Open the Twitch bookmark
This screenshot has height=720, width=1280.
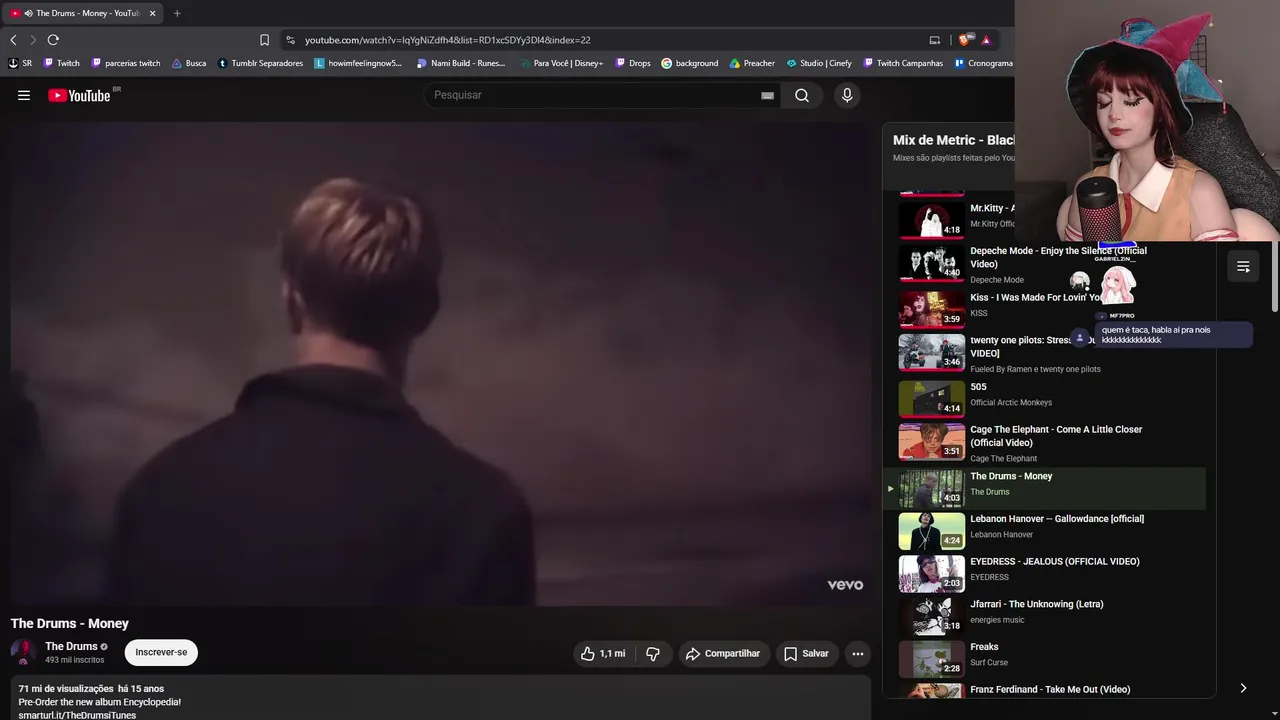(x=62, y=63)
